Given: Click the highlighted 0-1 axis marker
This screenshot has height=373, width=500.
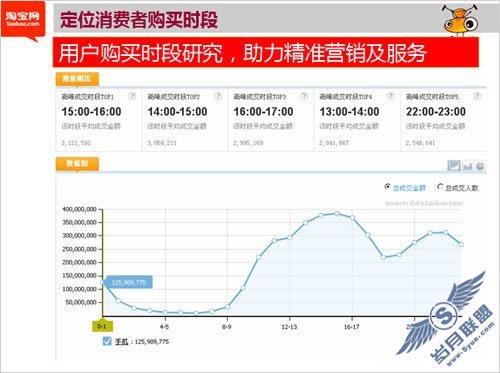Looking at the screenshot, I should click(102, 326).
